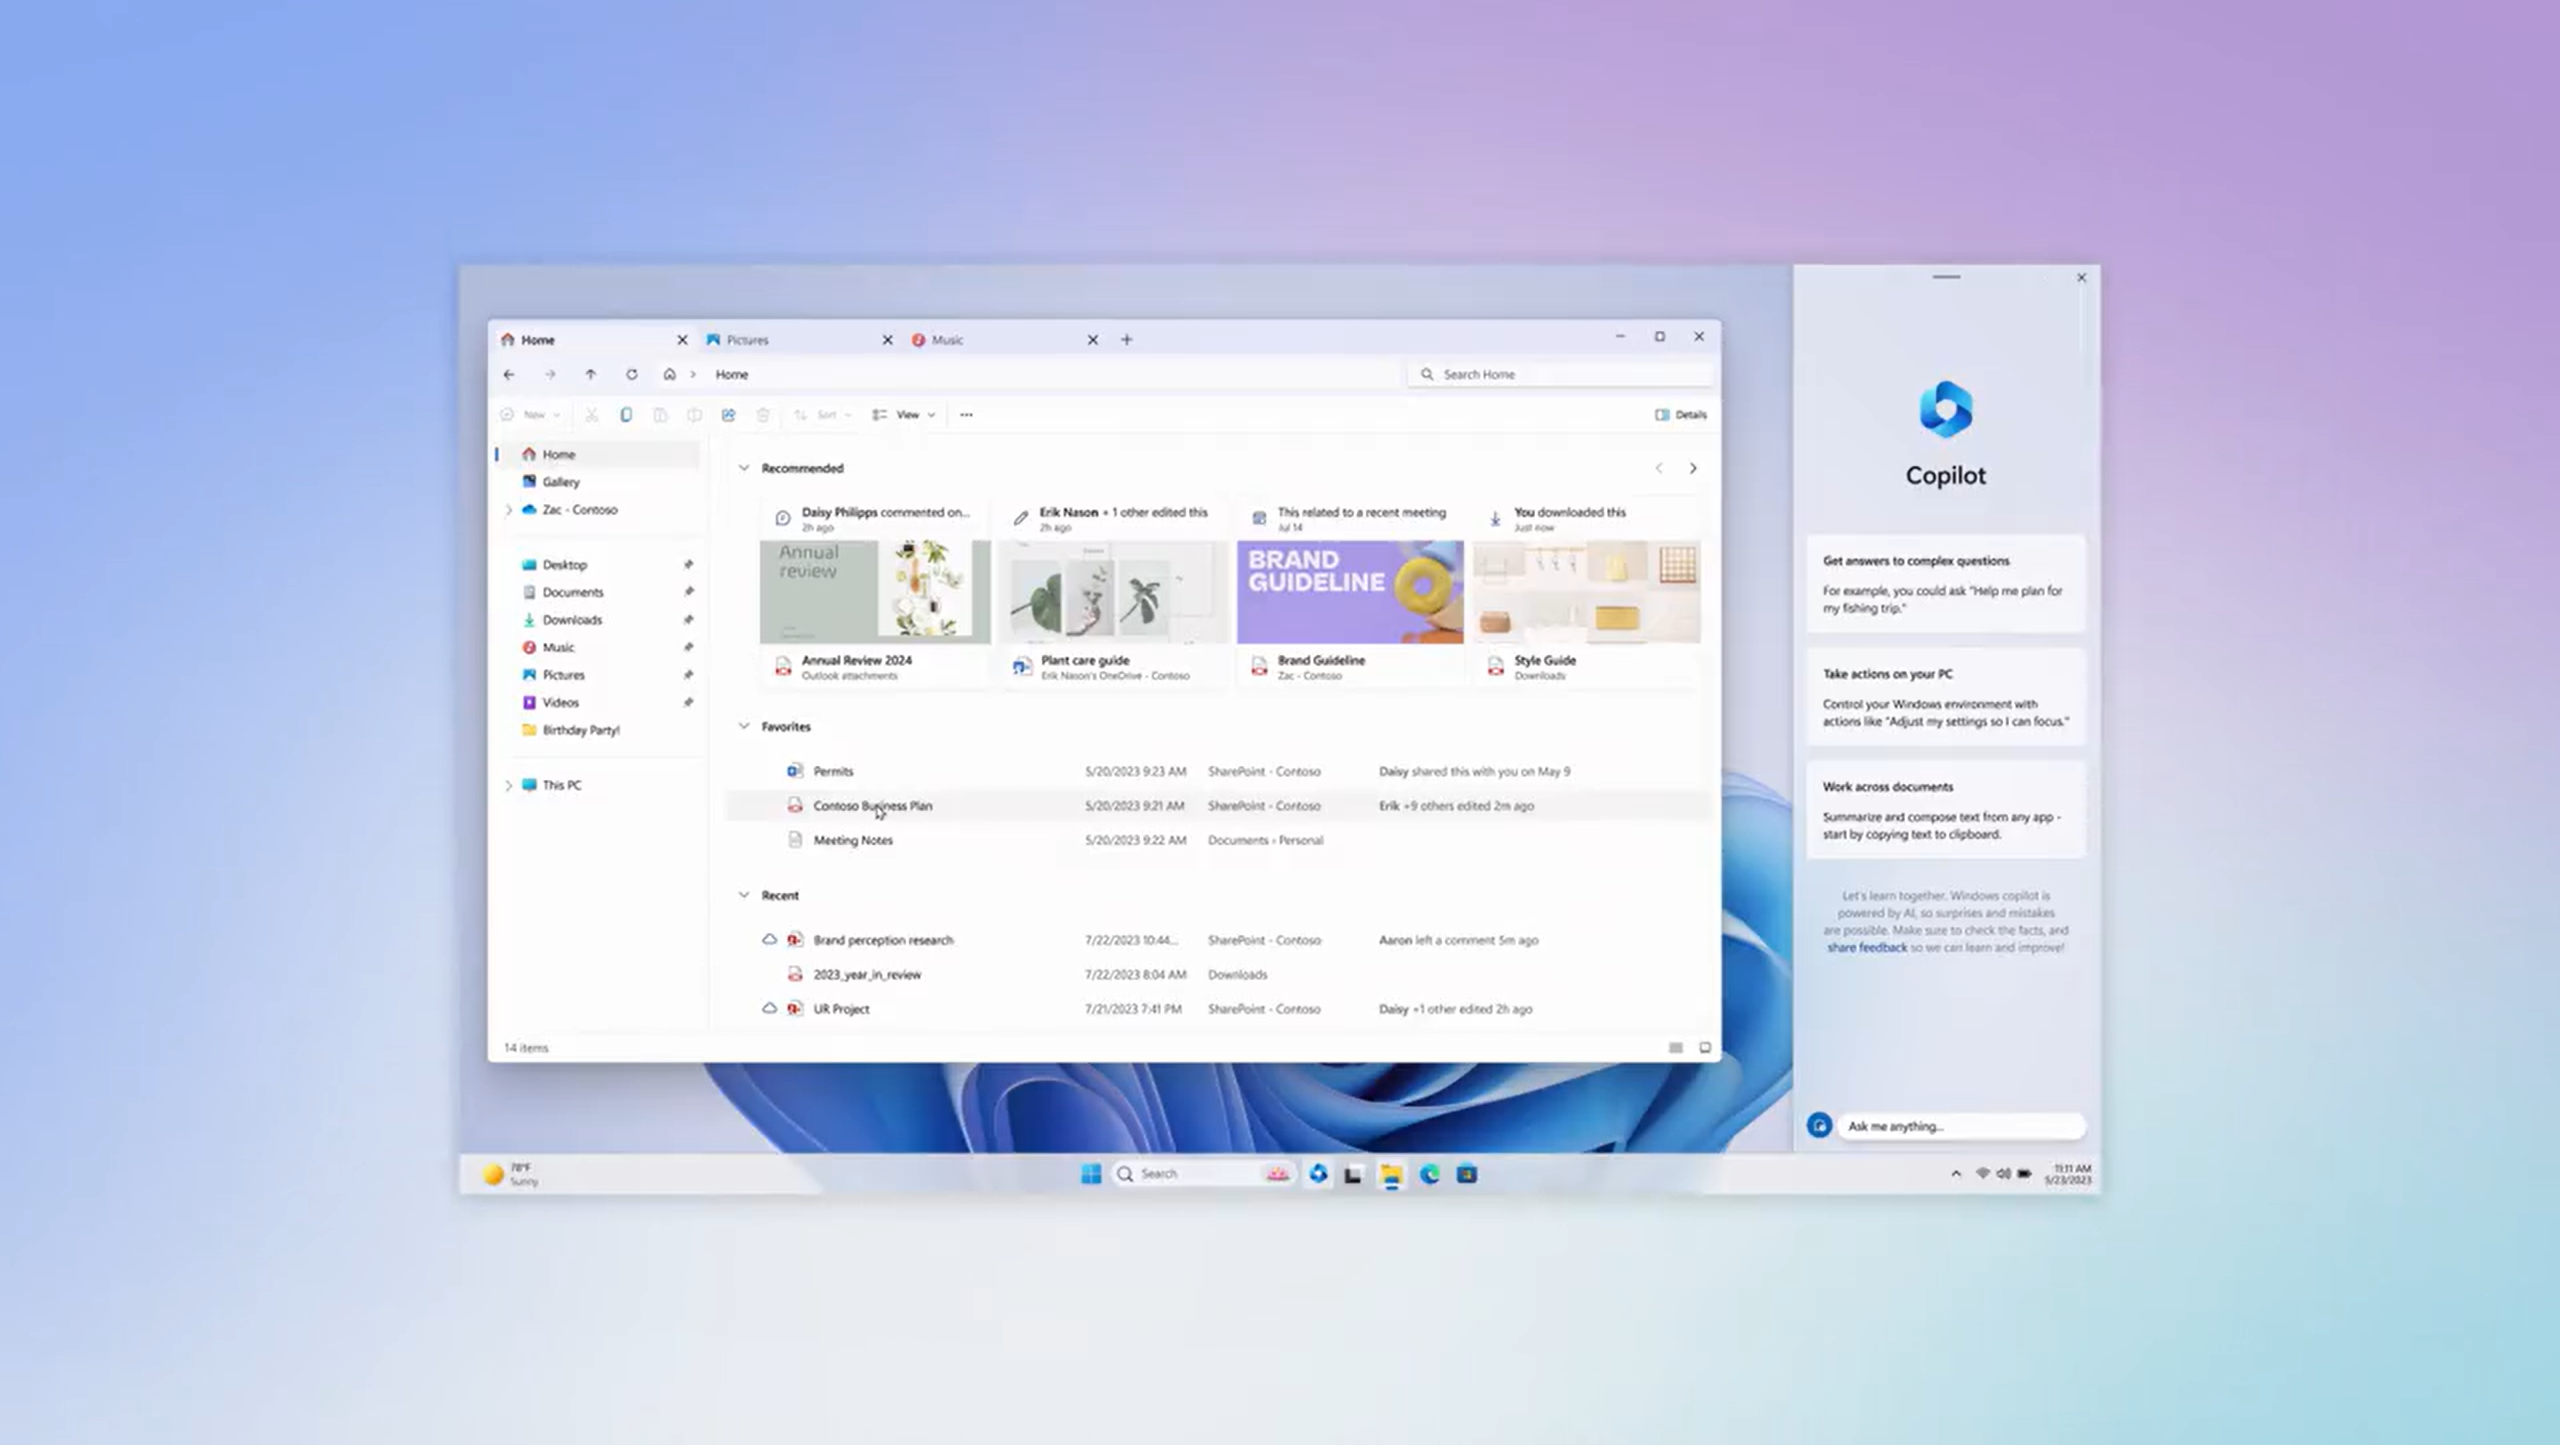Click the previous recommended files arrow
The width and height of the screenshot is (2560, 1445).
1659,468
